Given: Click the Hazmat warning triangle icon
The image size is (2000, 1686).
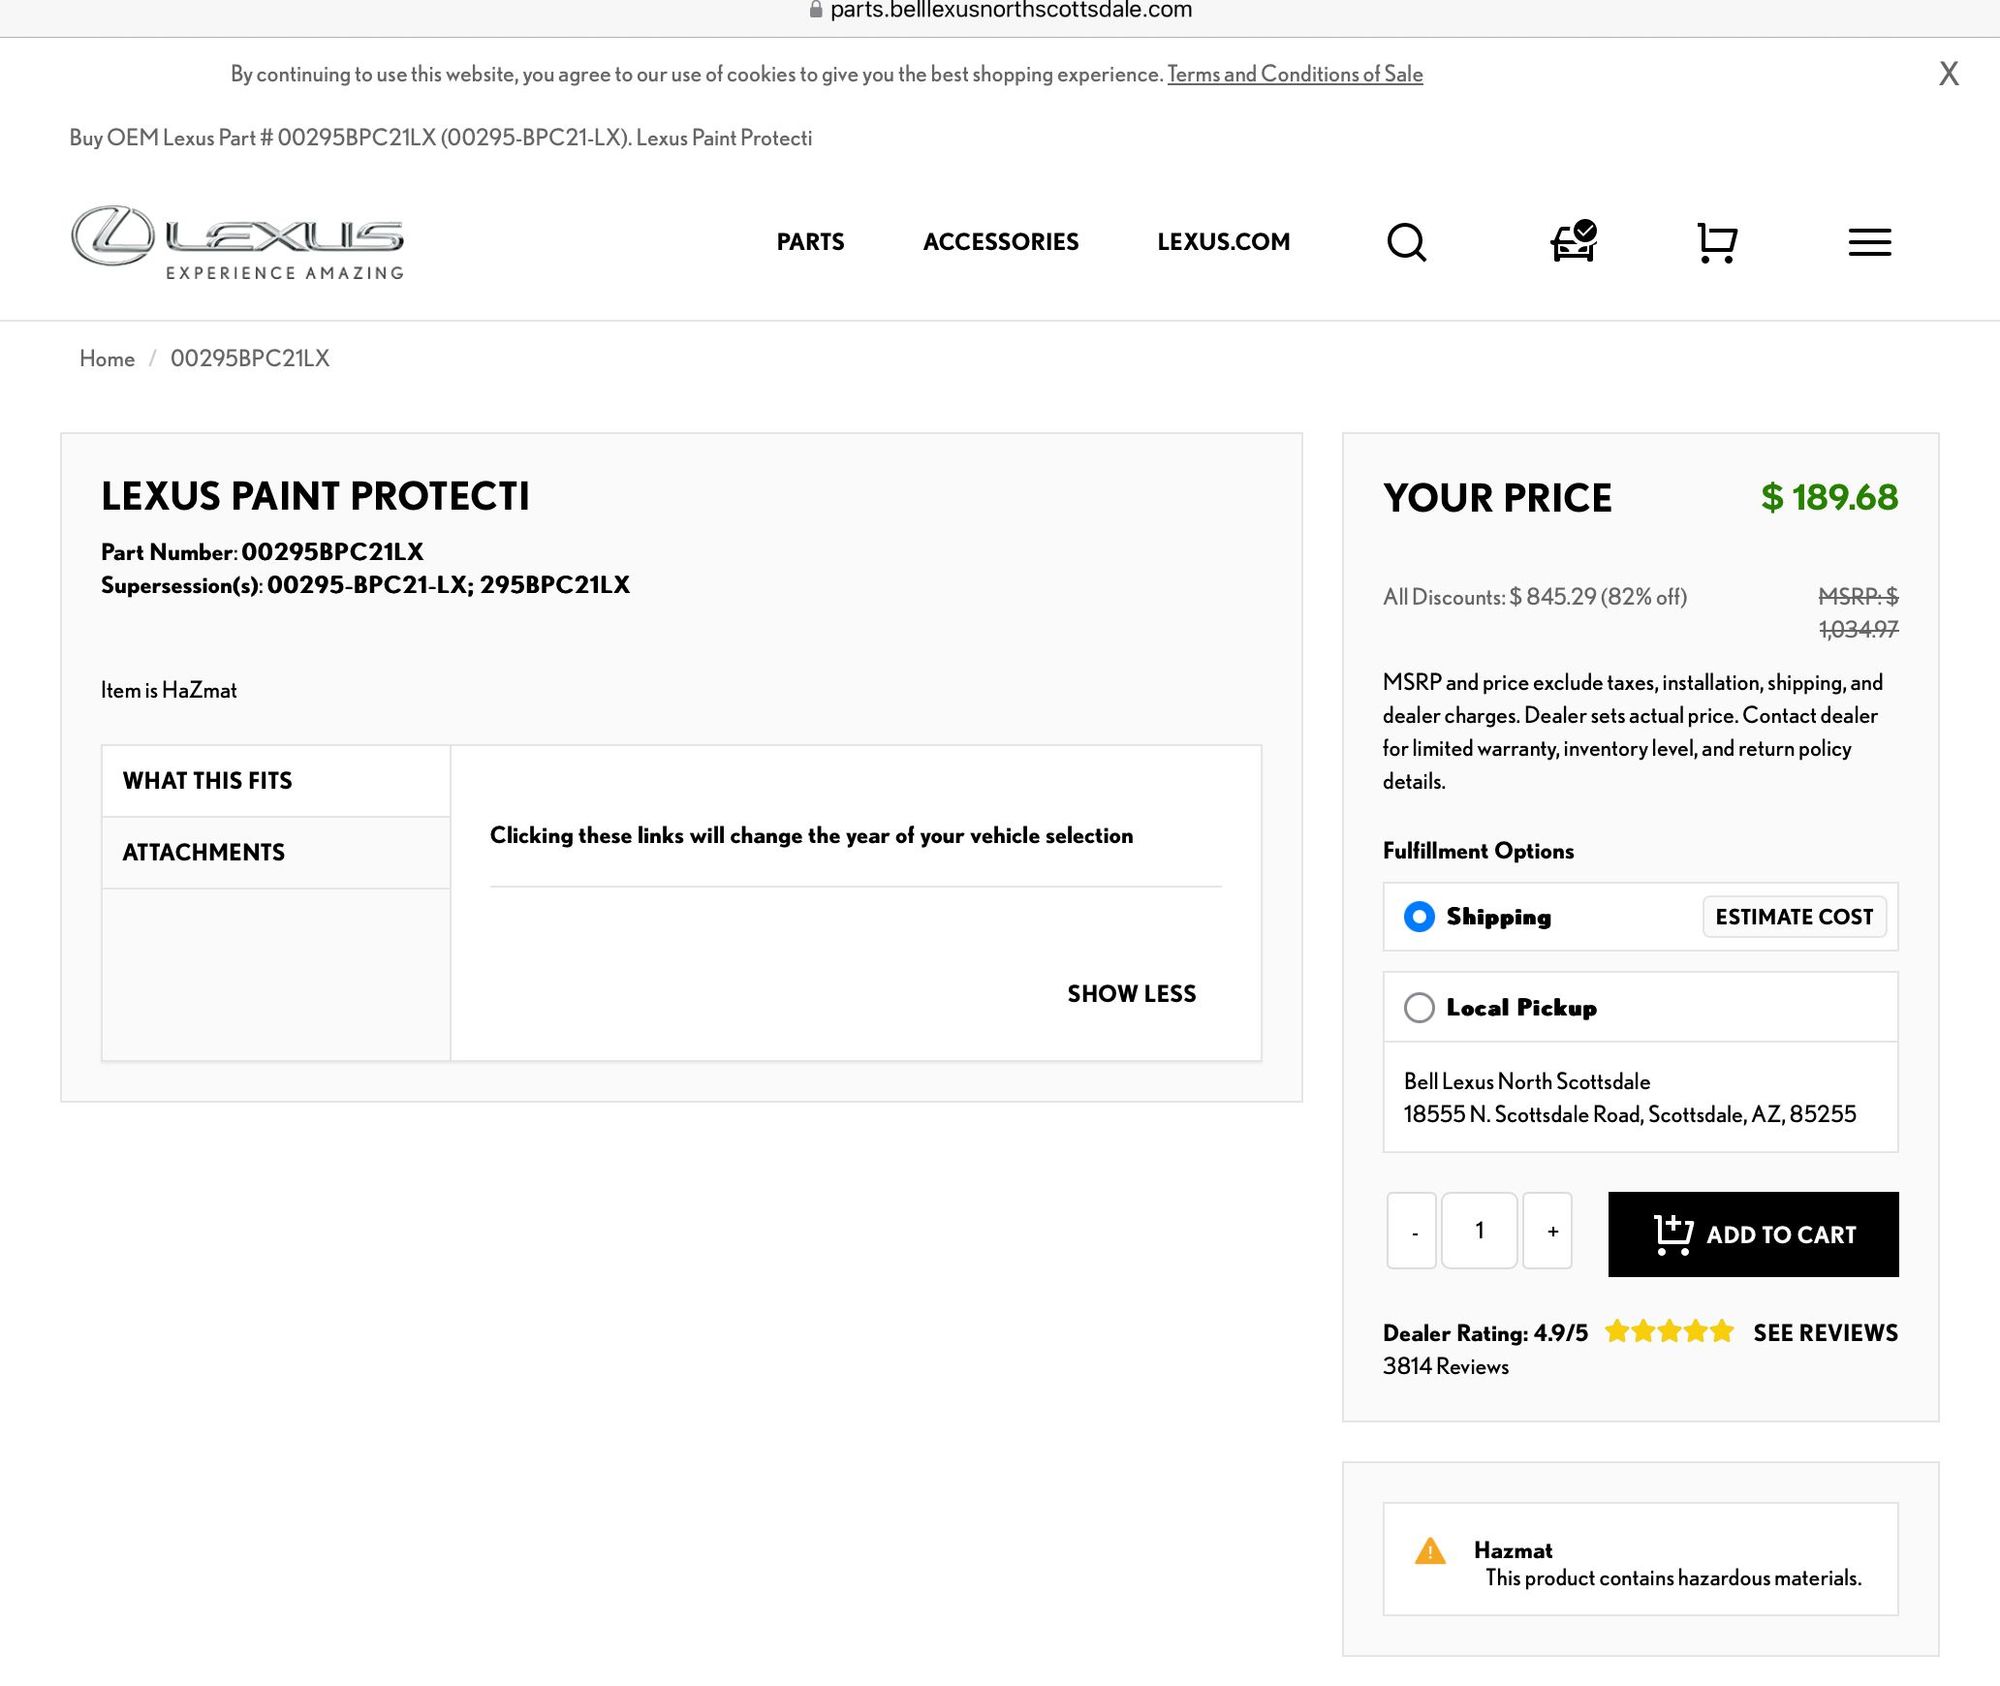Looking at the screenshot, I should coord(1430,1551).
